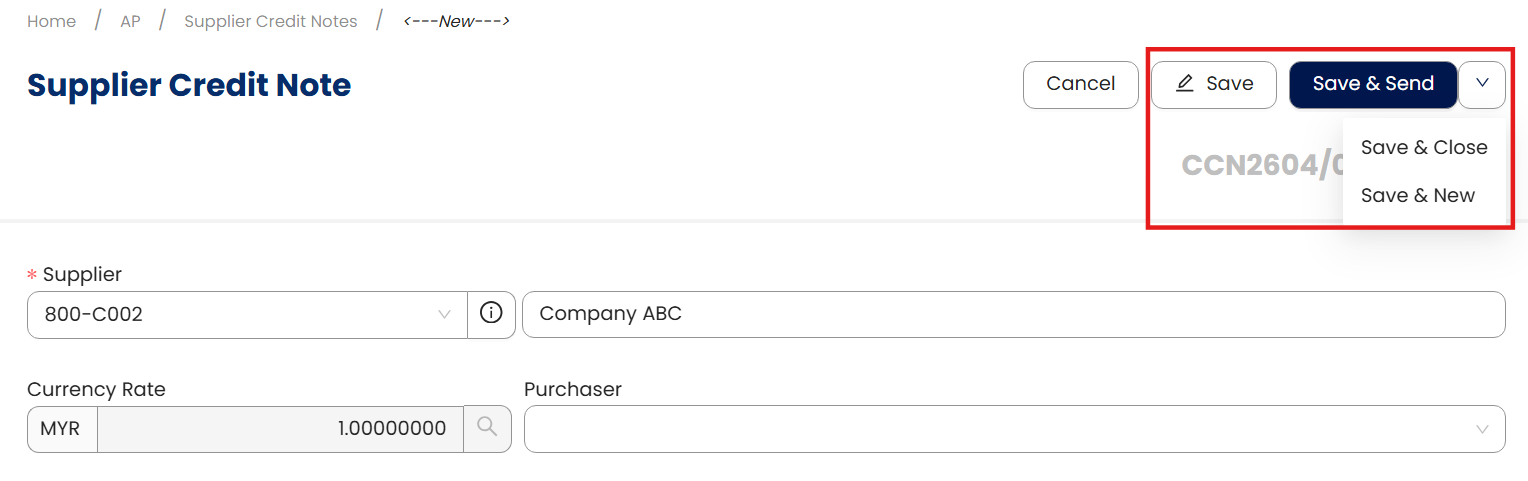1528x481 pixels.
Task: Choose Save & Close option
Action: click(1423, 147)
